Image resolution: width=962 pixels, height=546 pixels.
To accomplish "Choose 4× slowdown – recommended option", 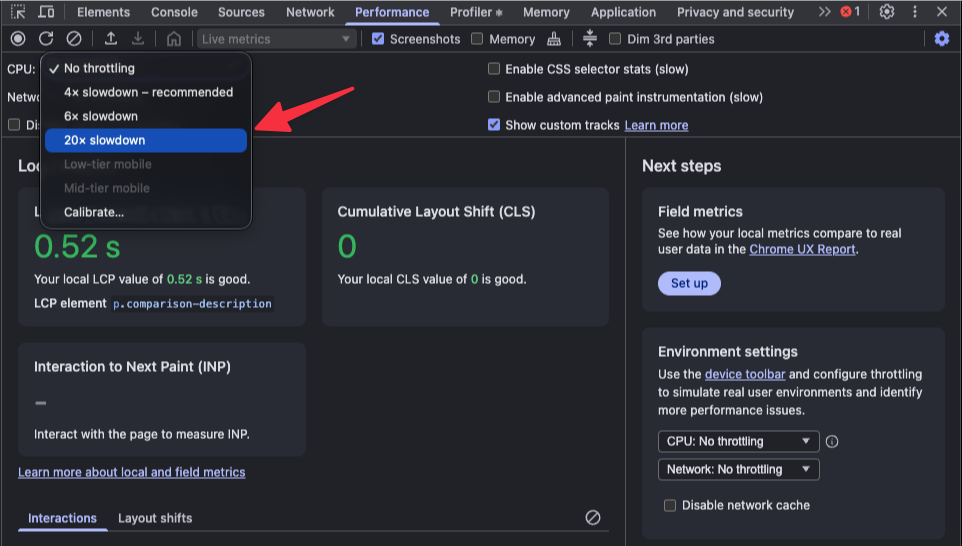I will pos(148,92).
